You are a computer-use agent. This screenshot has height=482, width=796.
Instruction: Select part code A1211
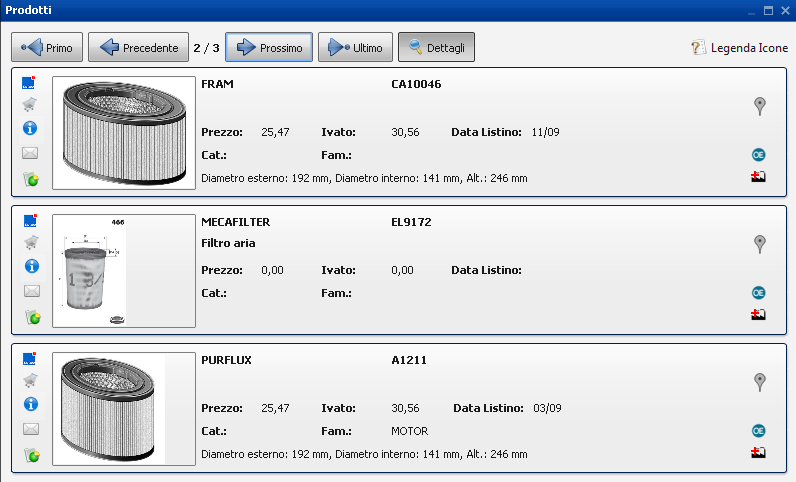[409, 360]
